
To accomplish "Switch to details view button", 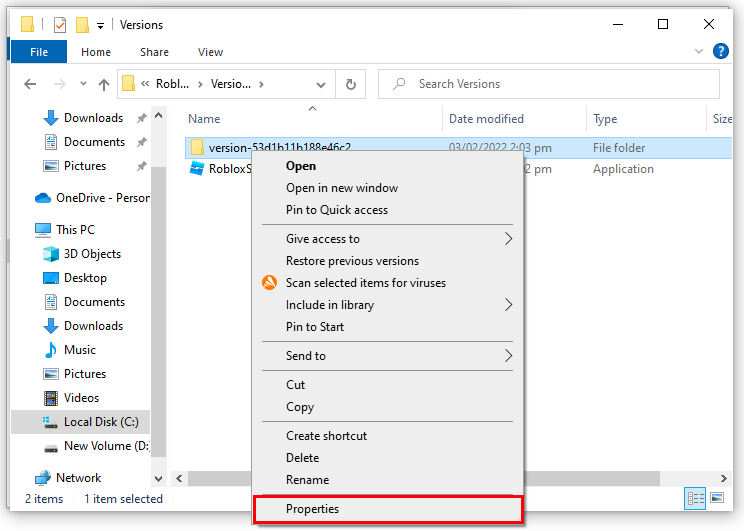I will tap(694, 498).
